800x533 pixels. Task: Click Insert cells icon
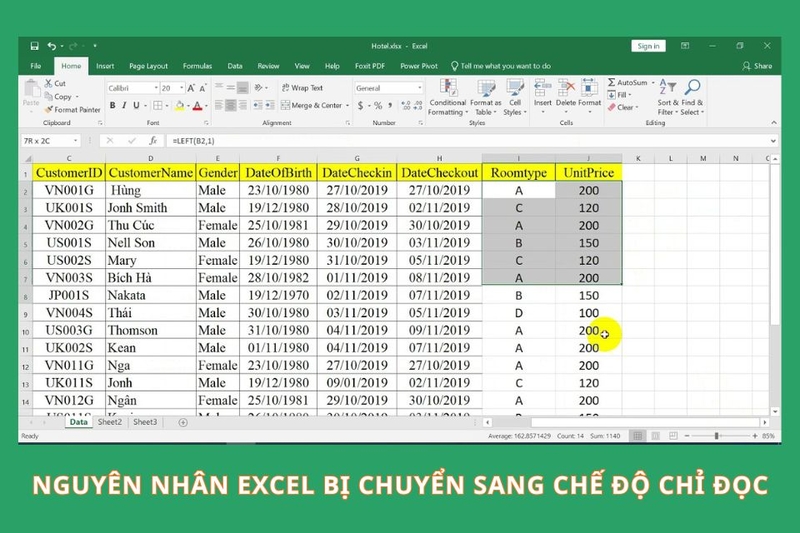point(542,88)
